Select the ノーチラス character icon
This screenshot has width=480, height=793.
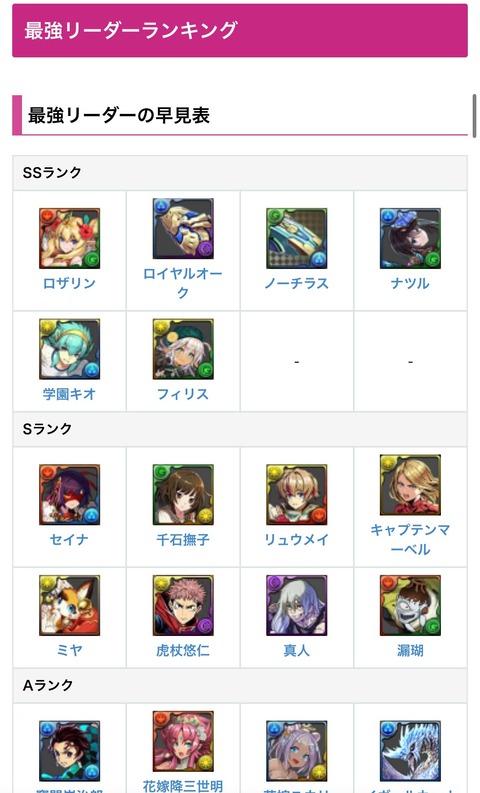[296, 238]
